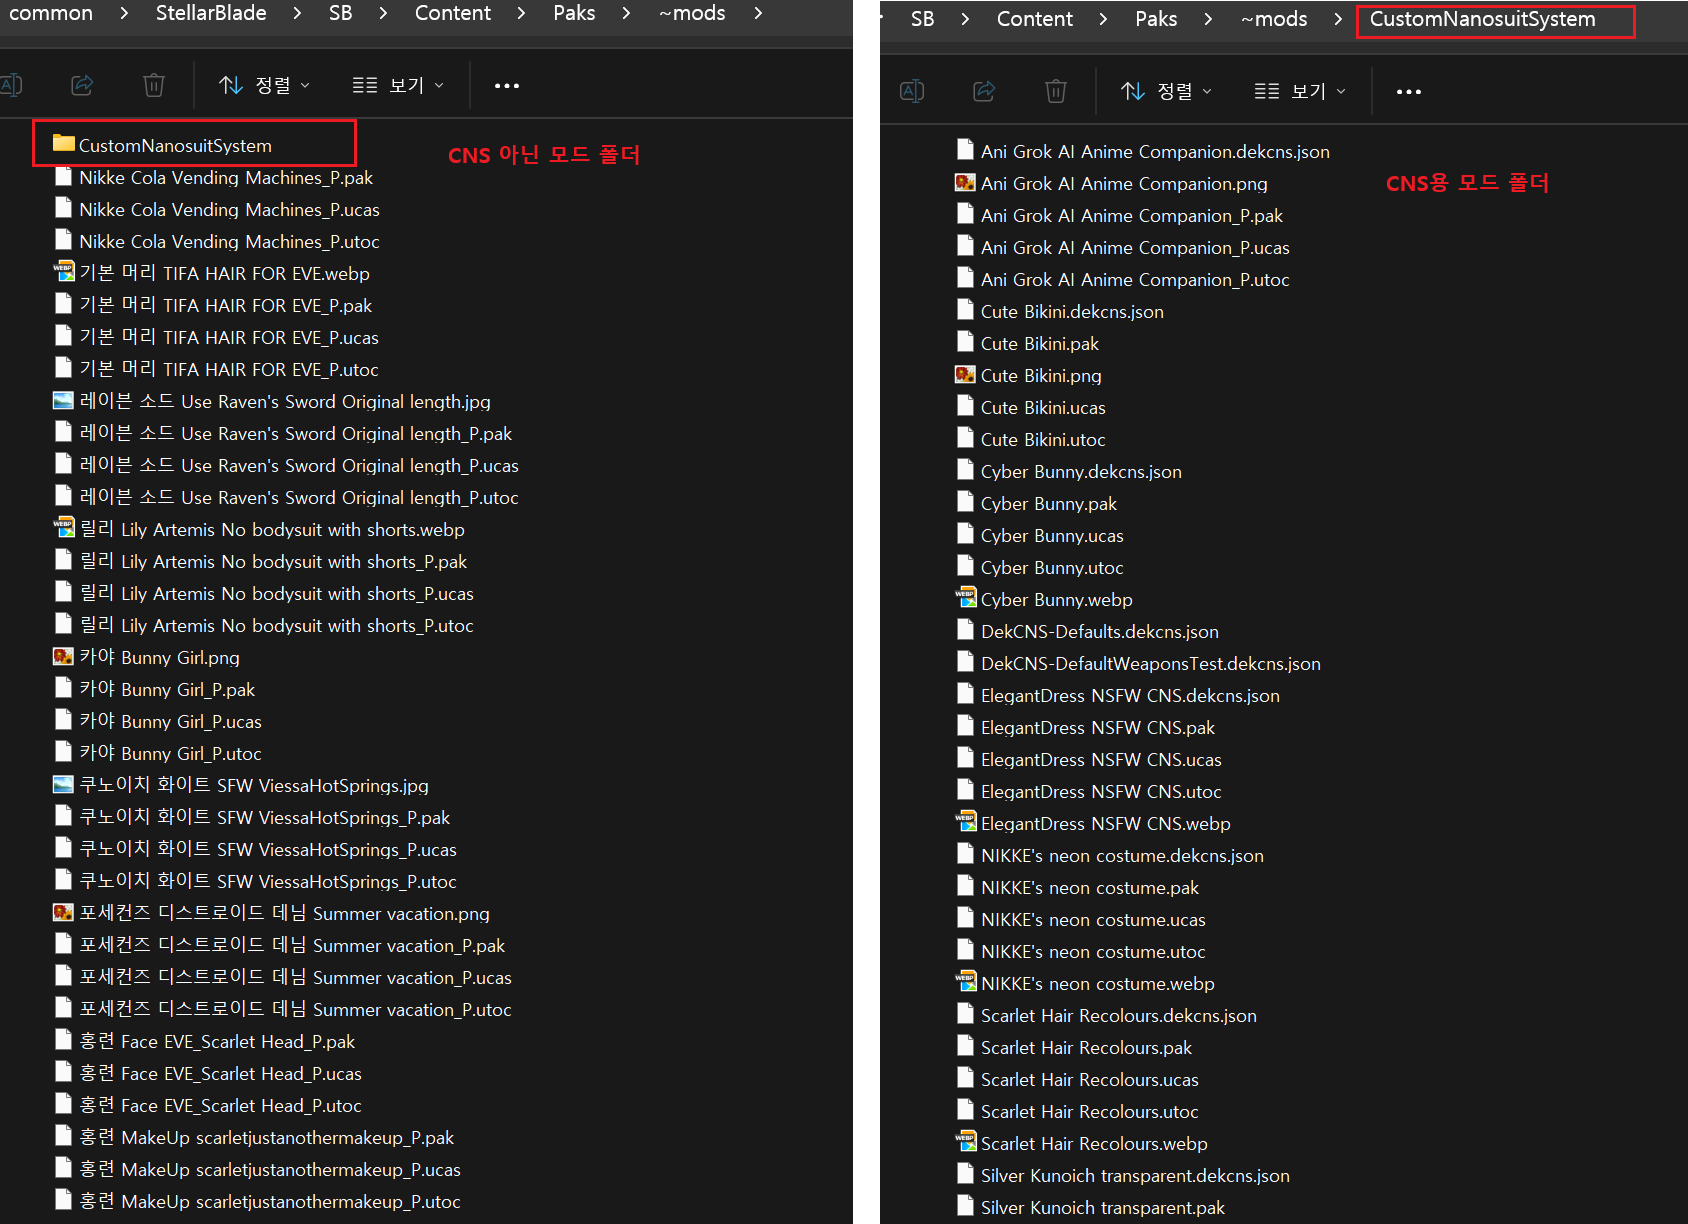Expand chevron after StellarBlade in left breadcrumb
This screenshot has height=1224, width=1688.
tap(297, 13)
